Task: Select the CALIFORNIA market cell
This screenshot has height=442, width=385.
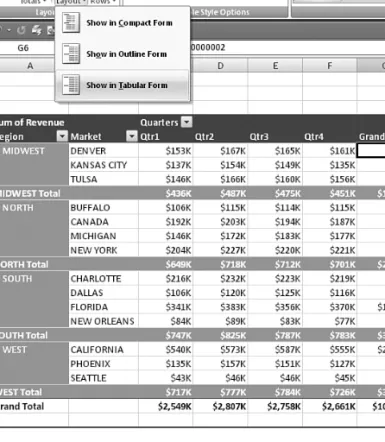Action: 103,350
